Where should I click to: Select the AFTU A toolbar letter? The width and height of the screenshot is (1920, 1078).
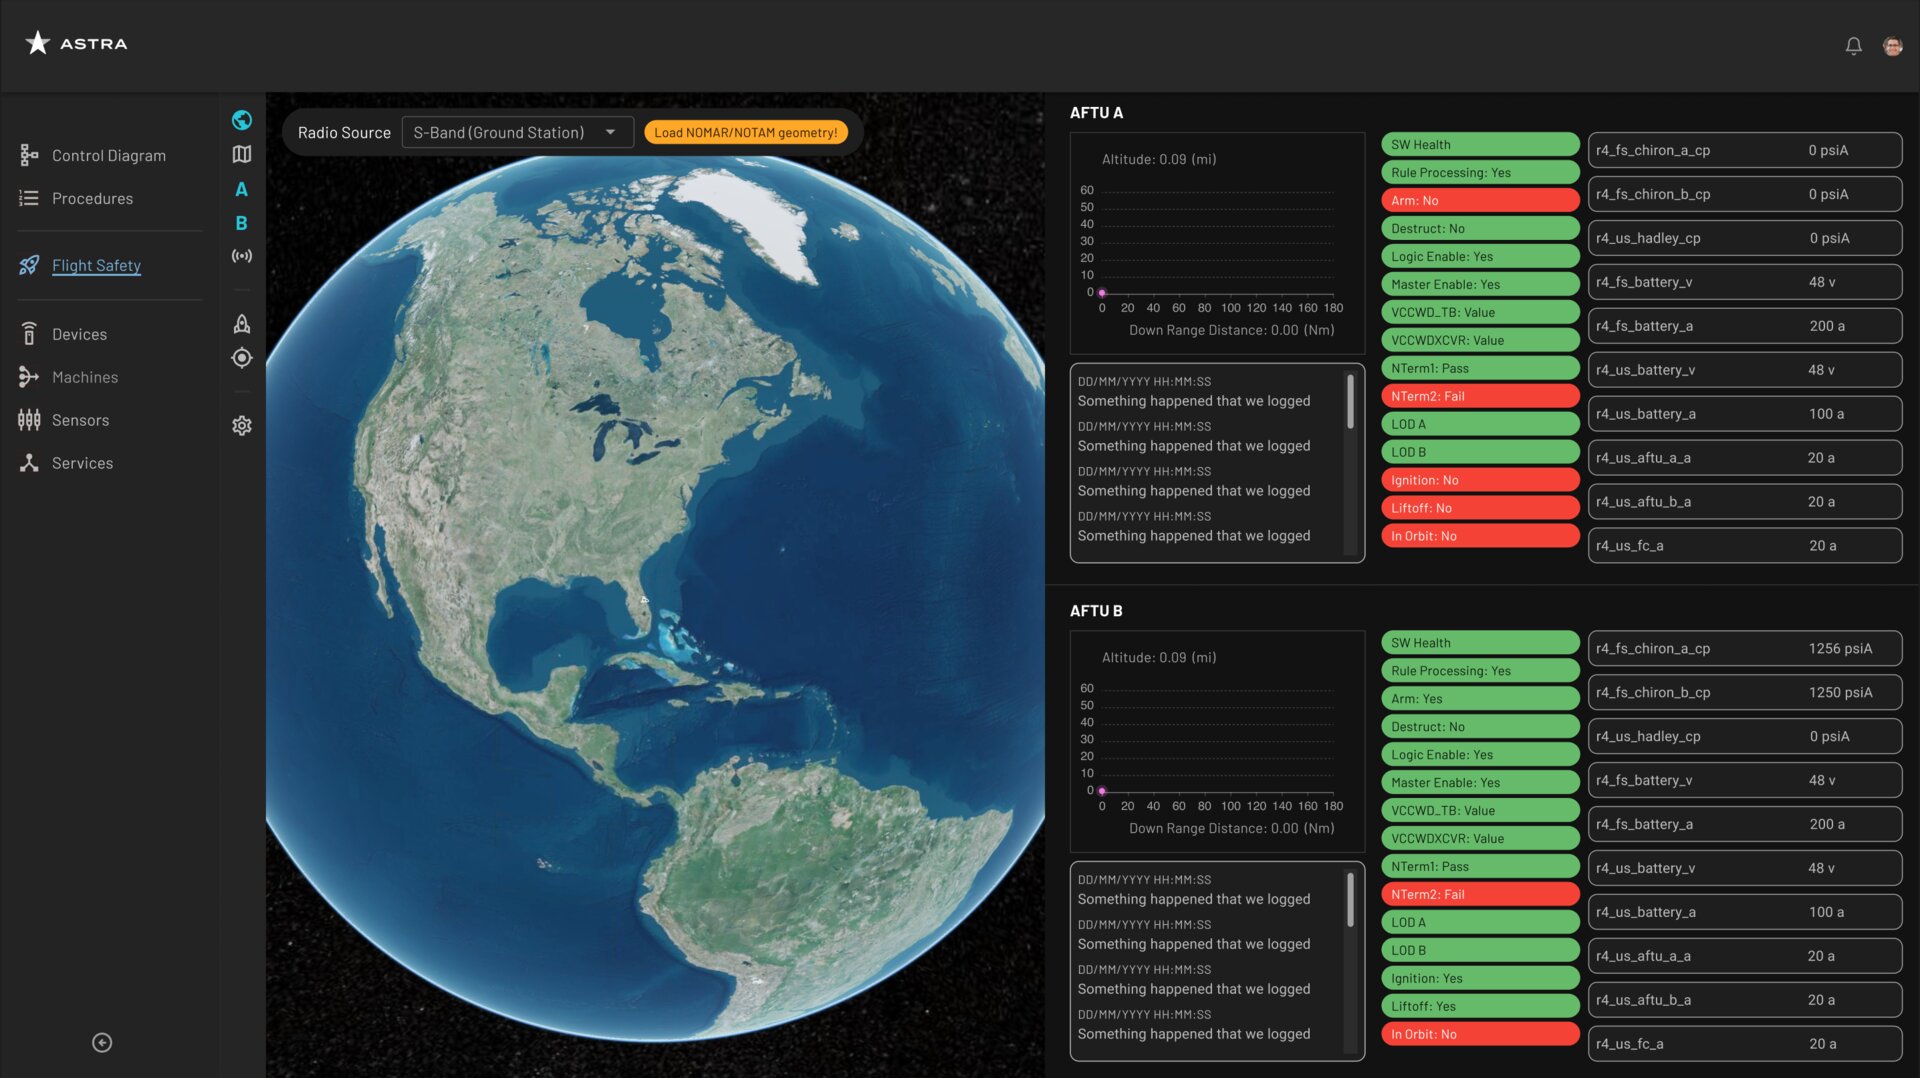pyautogui.click(x=241, y=189)
